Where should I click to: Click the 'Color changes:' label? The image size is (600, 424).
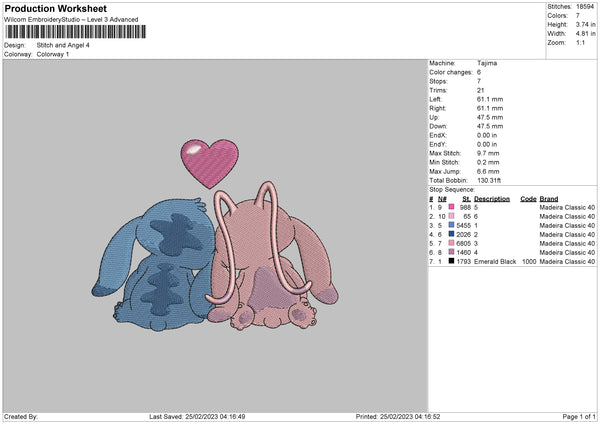pyautogui.click(x=451, y=72)
